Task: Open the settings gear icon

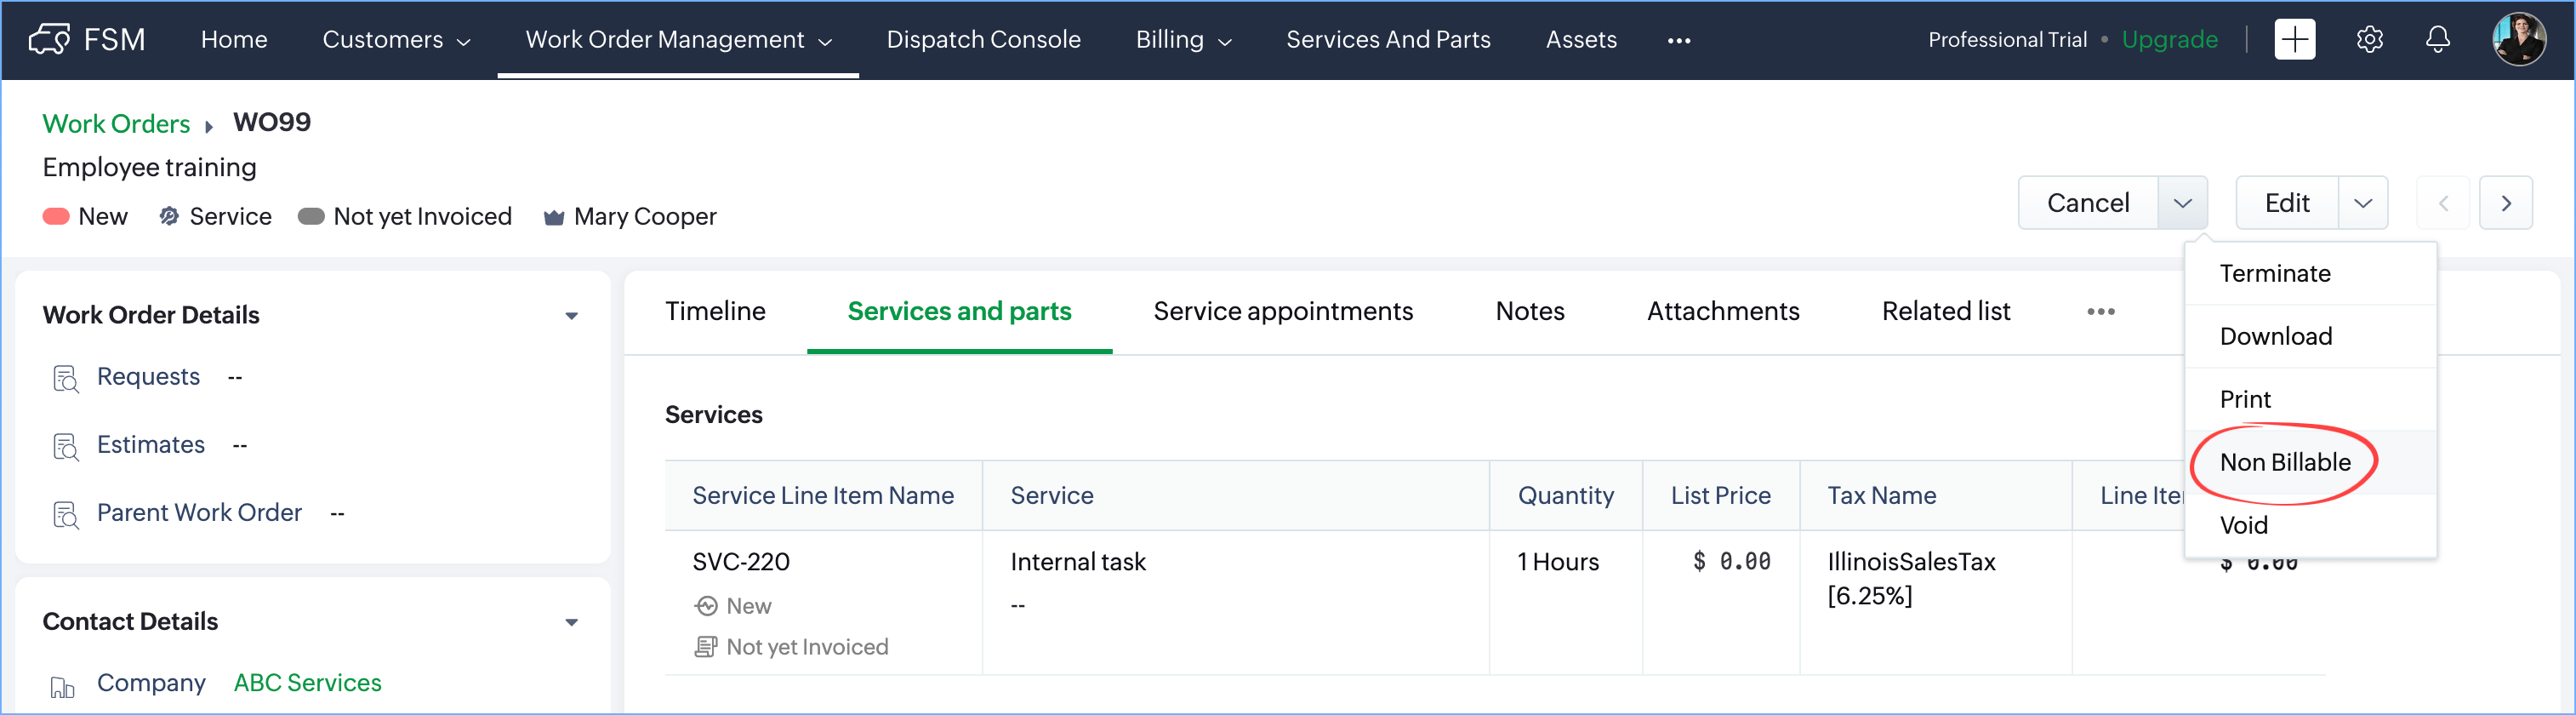Action: tap(2369, 40)
